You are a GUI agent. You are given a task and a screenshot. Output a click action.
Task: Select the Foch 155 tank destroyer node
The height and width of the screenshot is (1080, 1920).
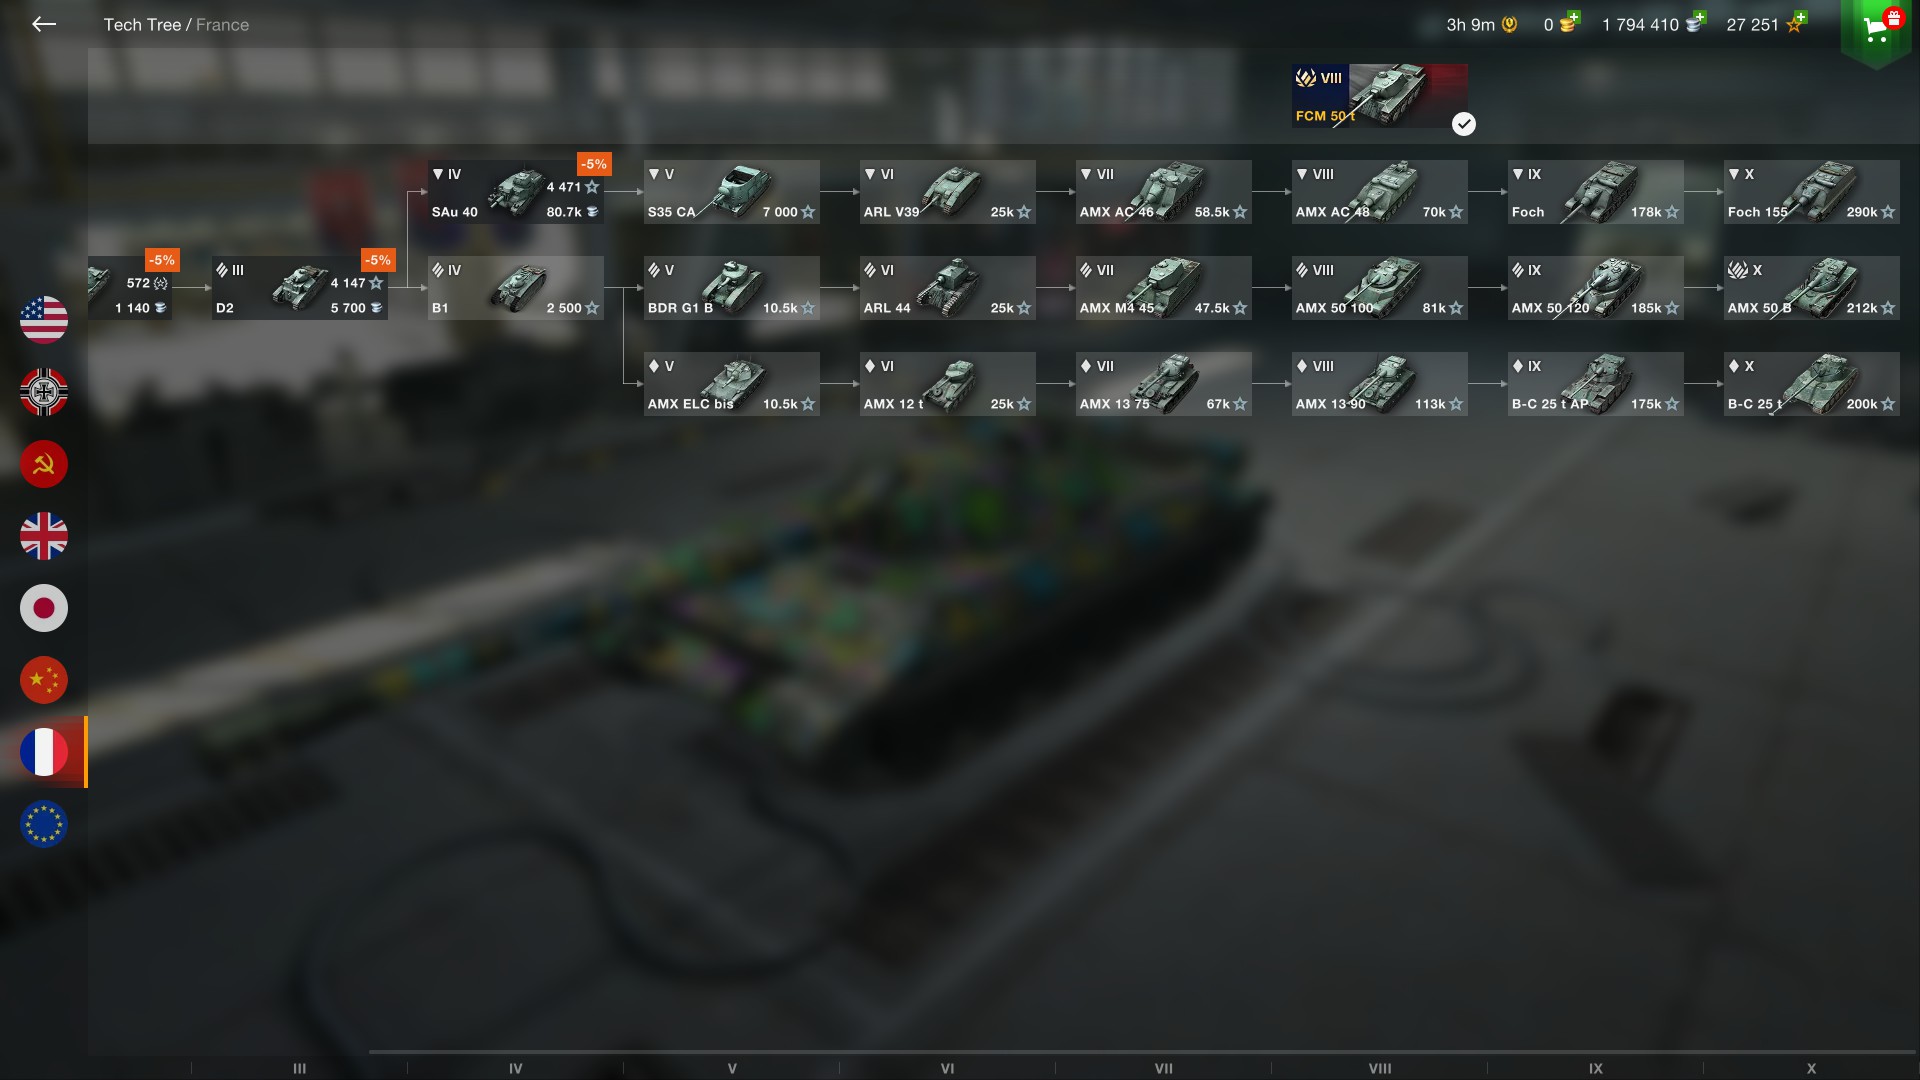click(x=1812, y=192)
